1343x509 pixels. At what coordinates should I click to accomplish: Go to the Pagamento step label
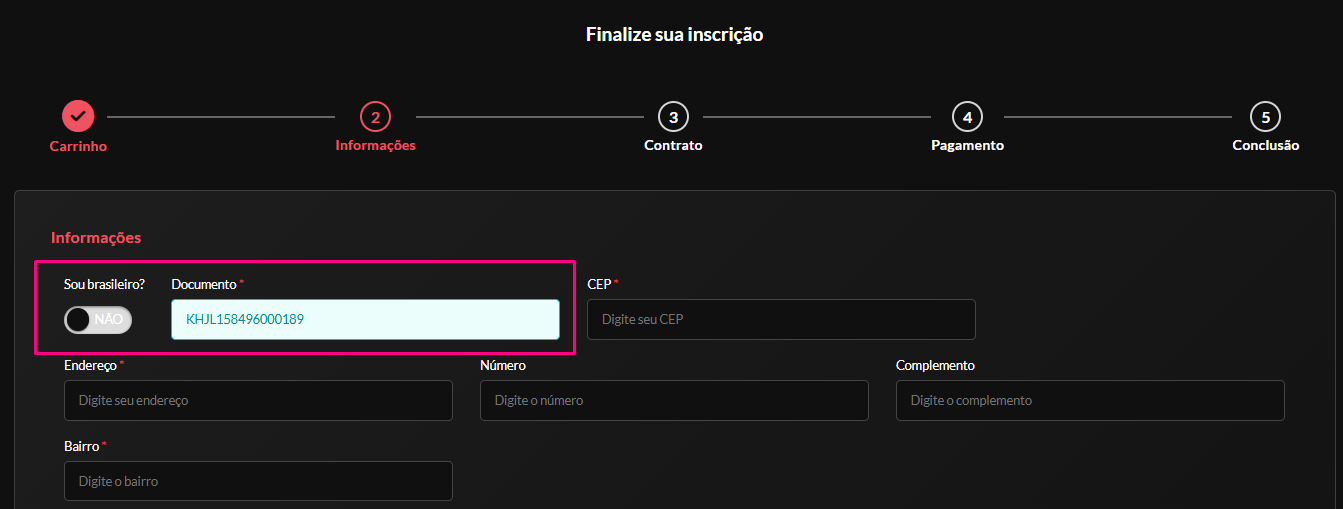[x=967, y=145]
